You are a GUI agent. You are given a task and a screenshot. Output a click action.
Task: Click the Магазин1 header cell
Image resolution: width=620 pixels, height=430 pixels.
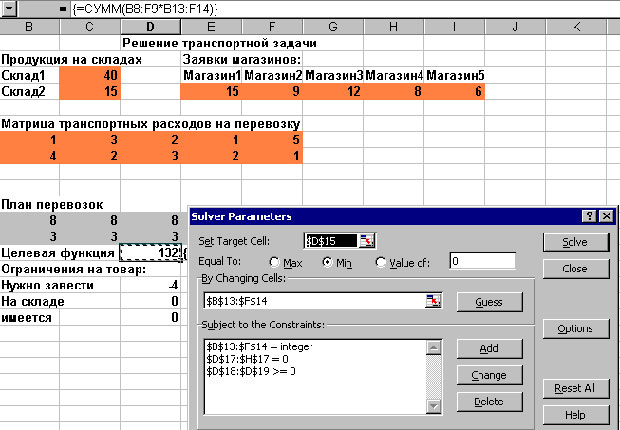coord(211,75)
